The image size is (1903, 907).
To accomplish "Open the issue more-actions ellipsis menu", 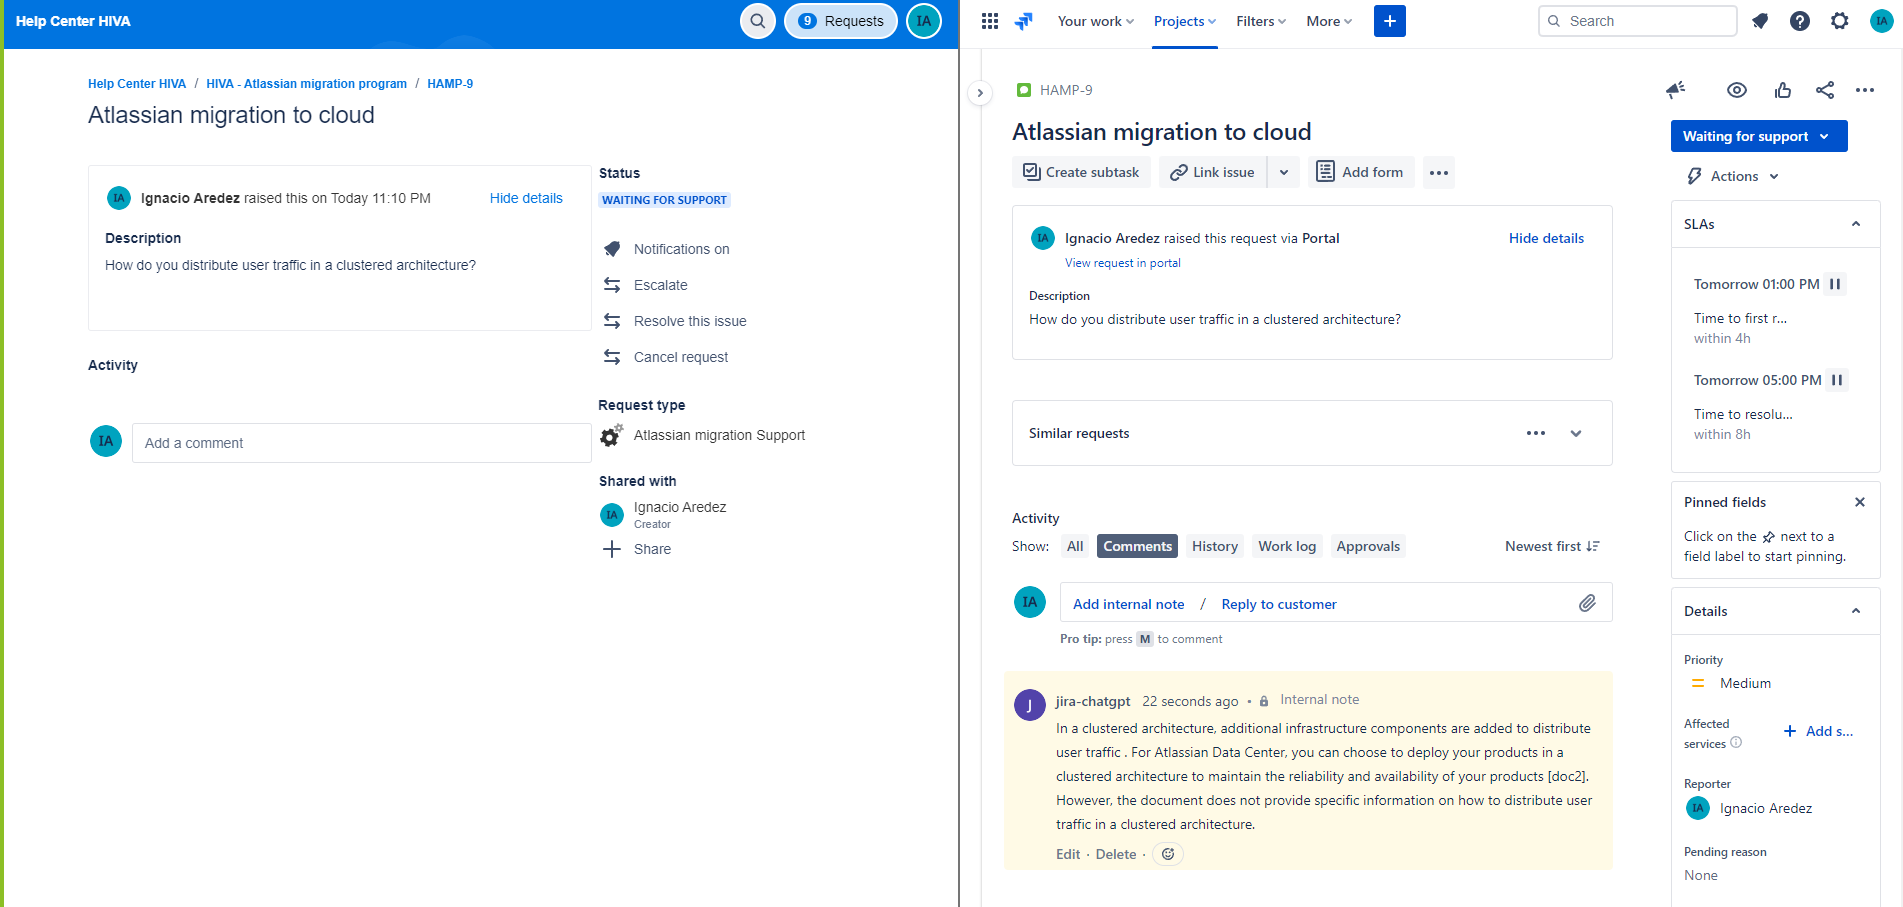I will 1865,90.
